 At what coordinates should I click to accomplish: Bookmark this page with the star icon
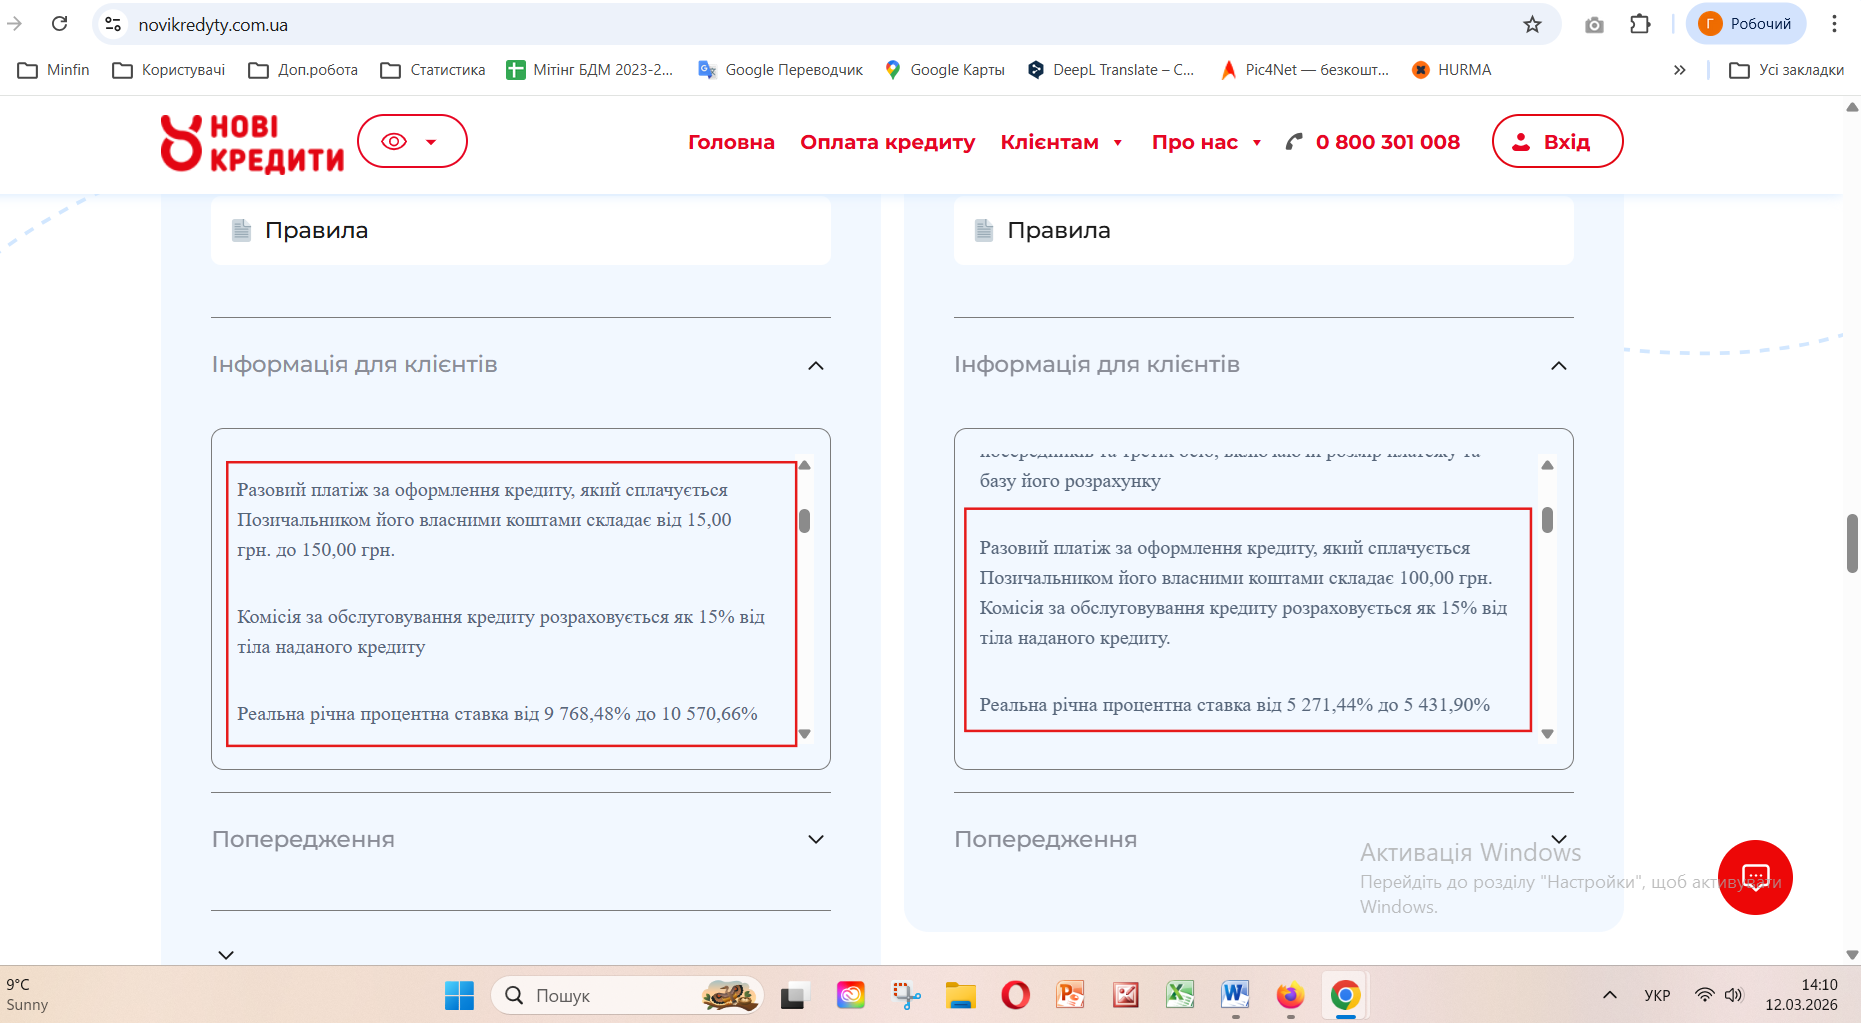pyautogui.click(x=1532, y=24)
